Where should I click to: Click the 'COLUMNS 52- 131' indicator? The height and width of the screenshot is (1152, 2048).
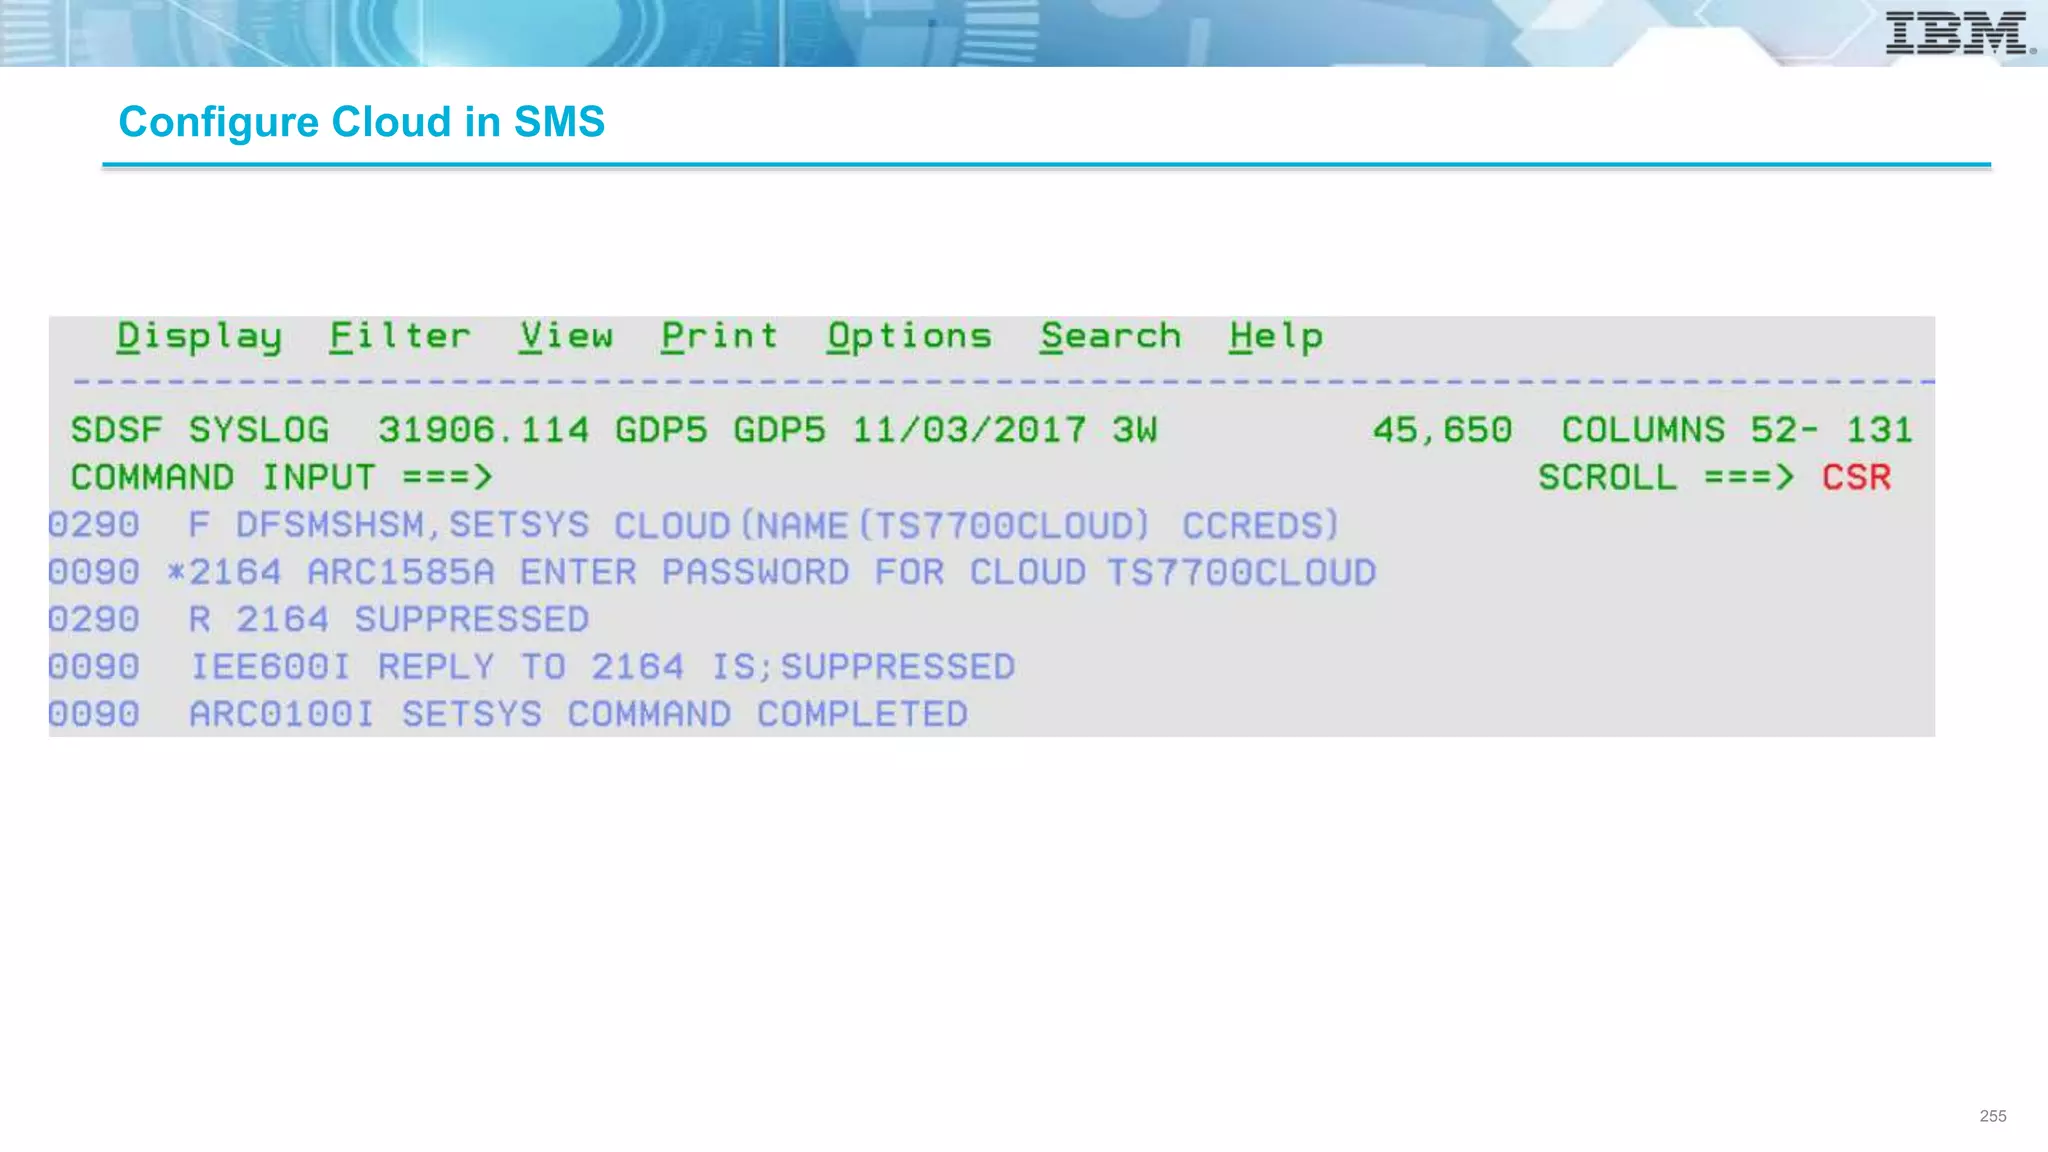(x=1736, y=430)
